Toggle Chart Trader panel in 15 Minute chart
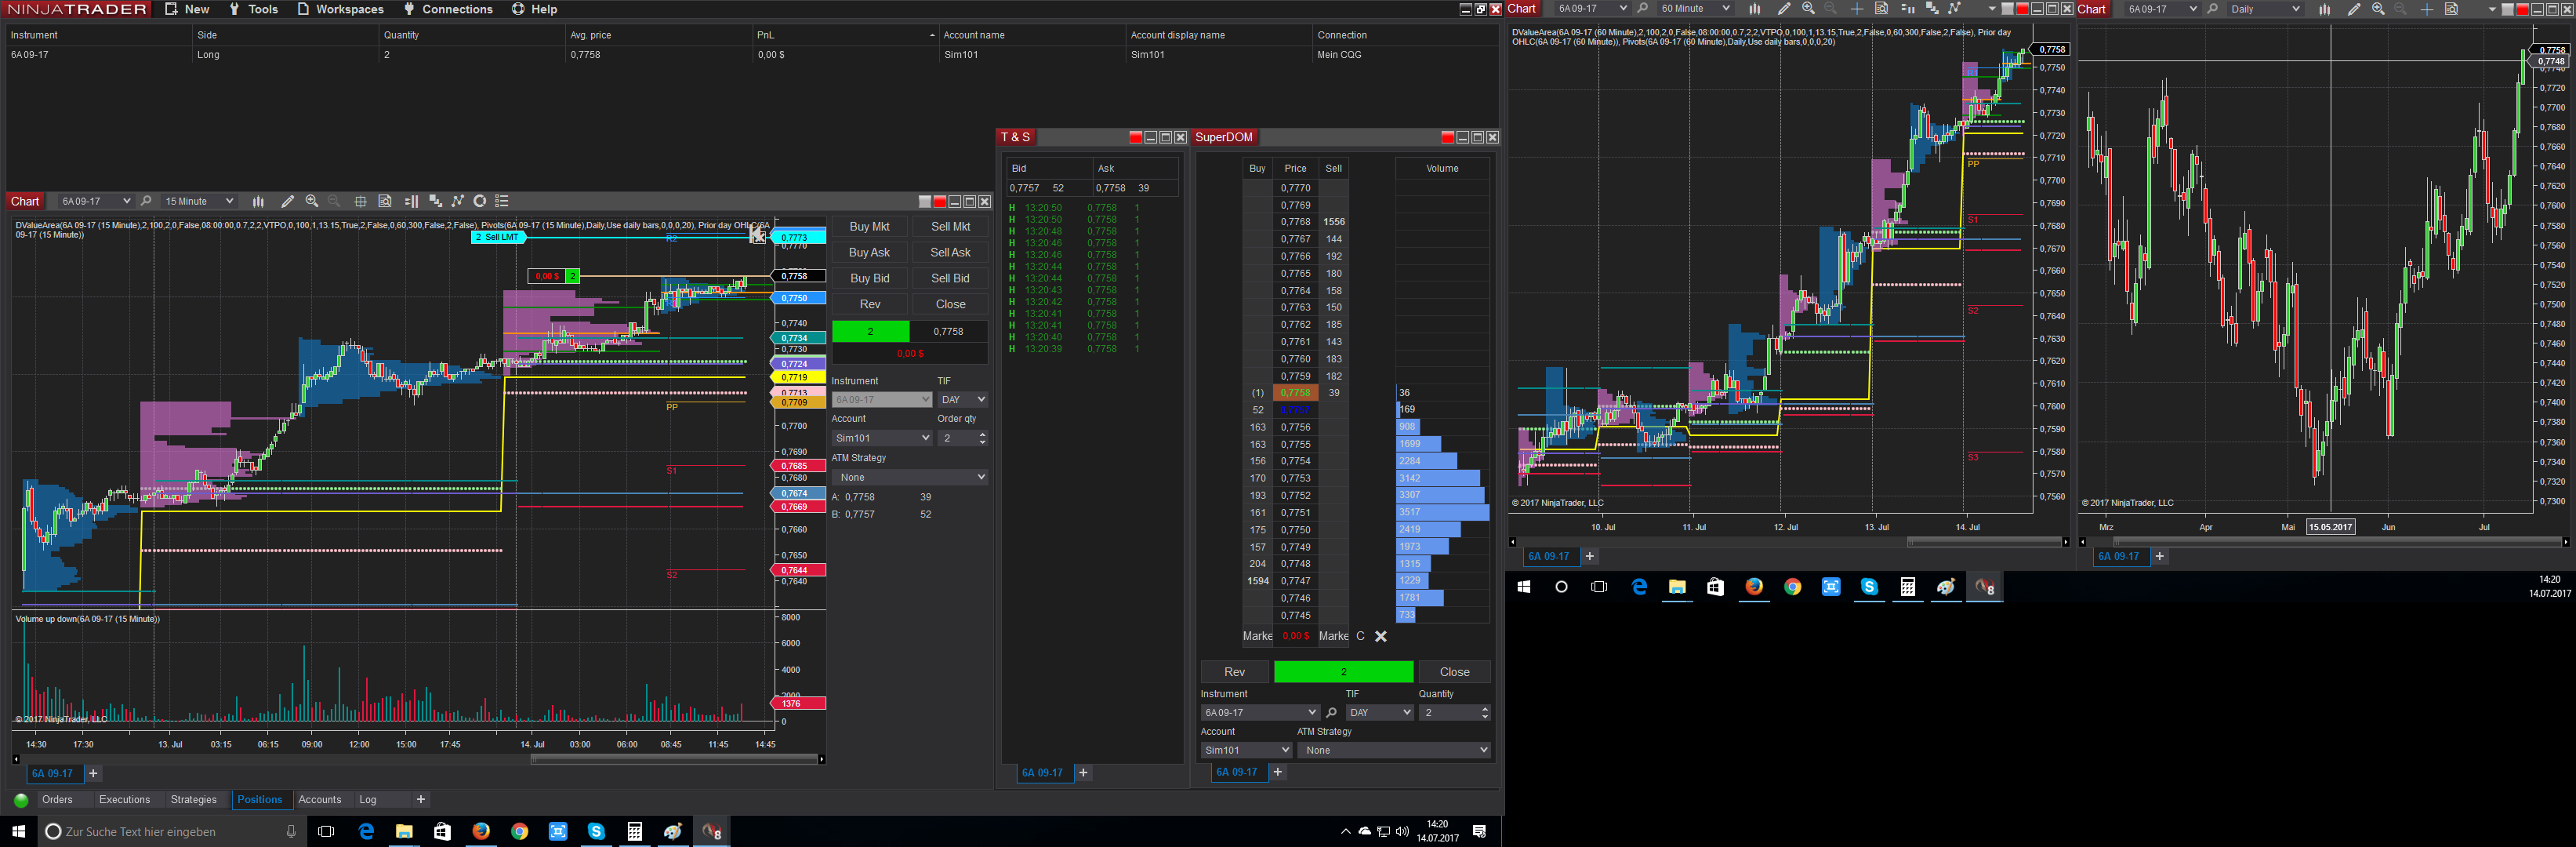Viewport: 2576px width, 847px height. tap(411, 201)
